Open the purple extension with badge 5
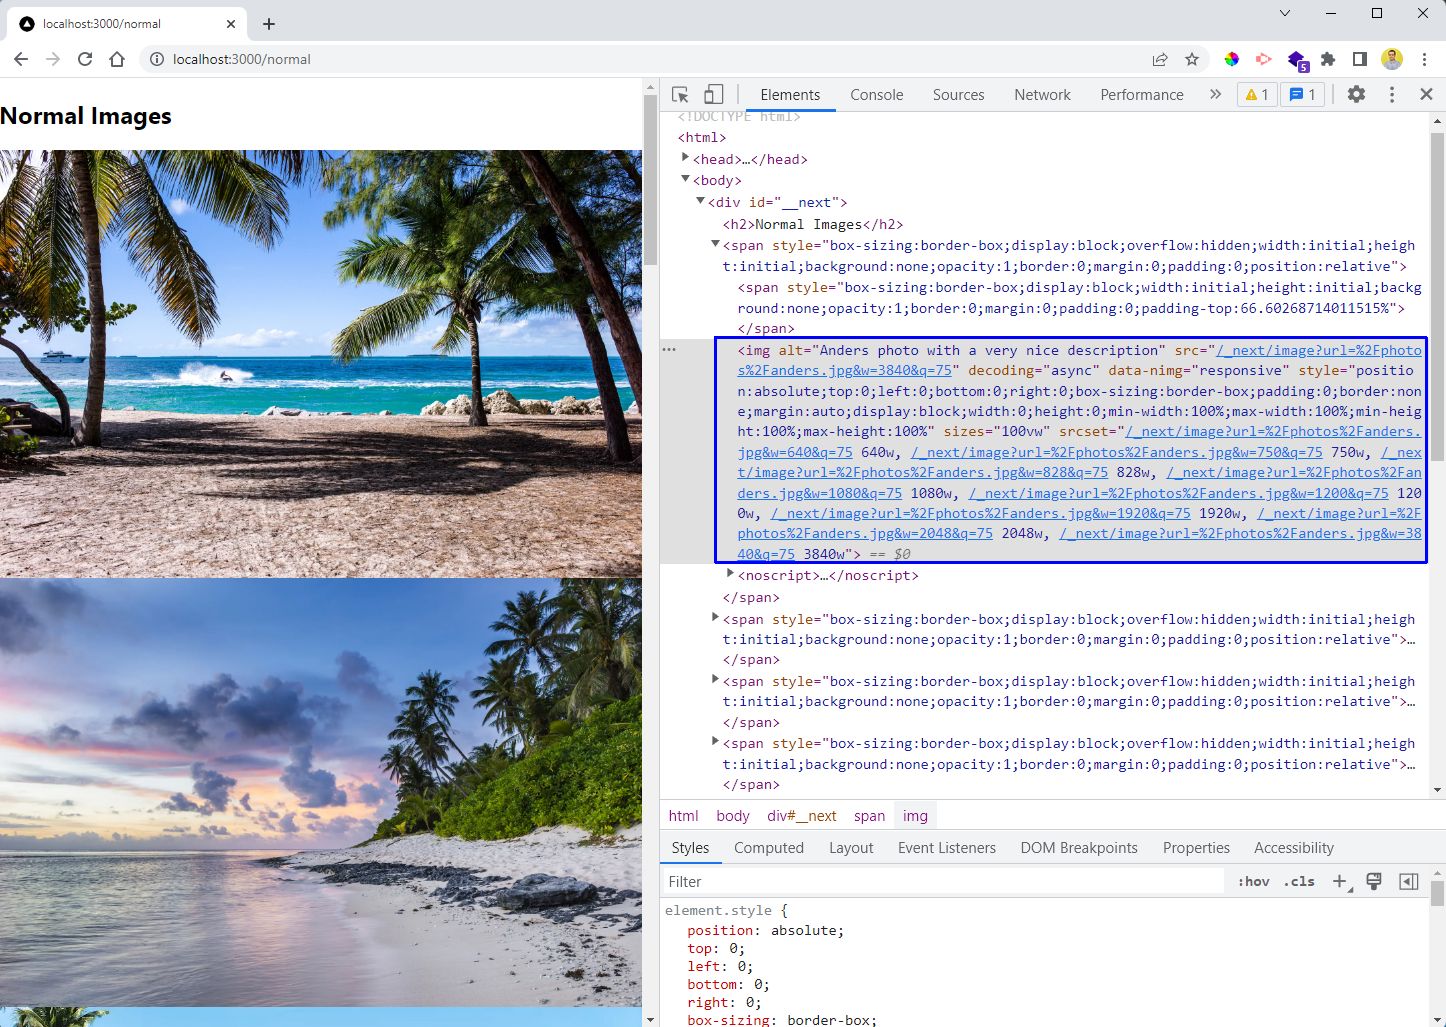The width and height of the screenshot is (1446, 1027). pos(1297,60)
